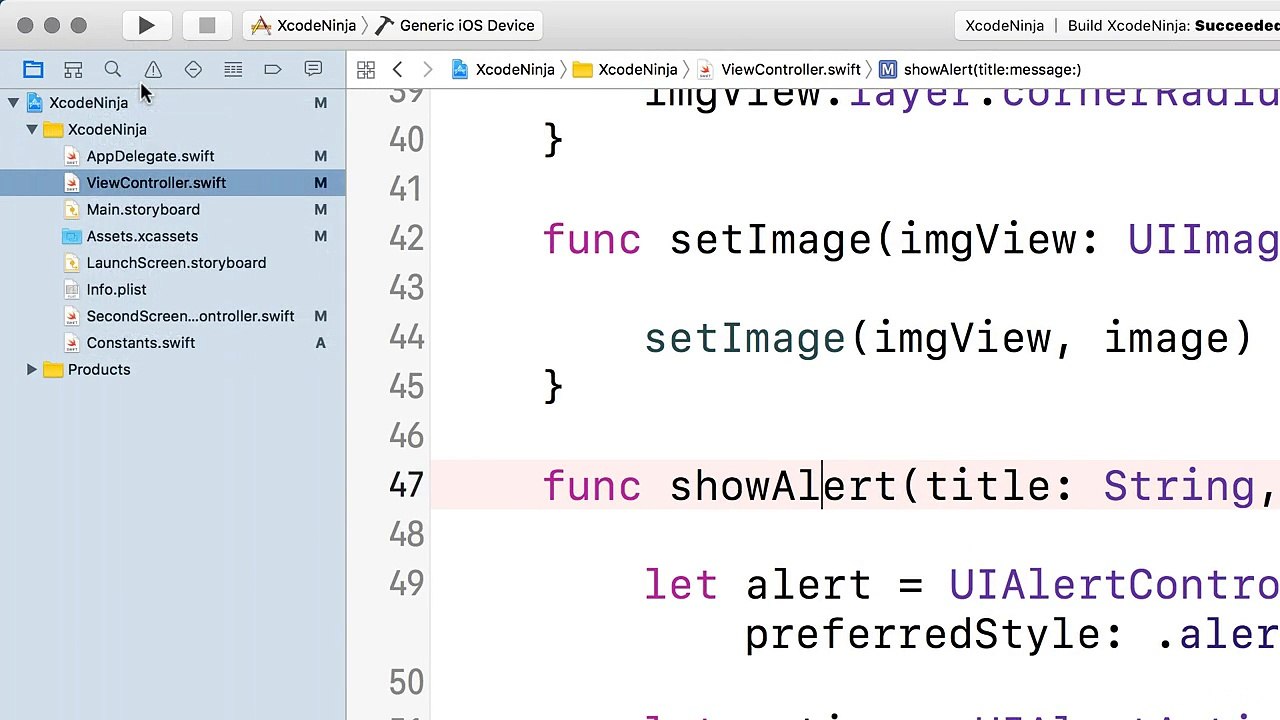Open Constants.swift file

pos(173,342)
